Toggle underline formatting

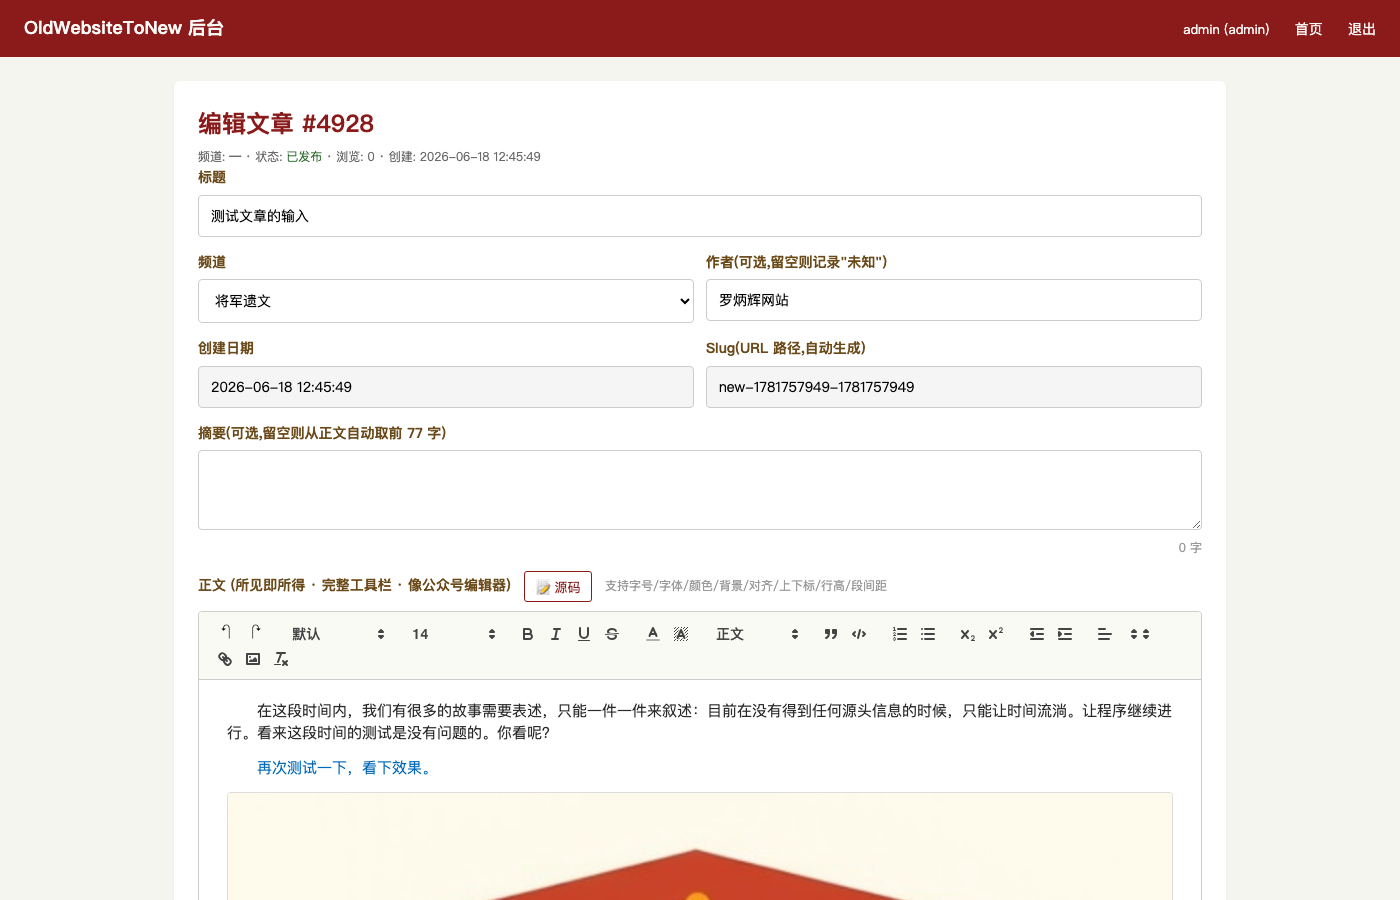click(x=584, y=634)
